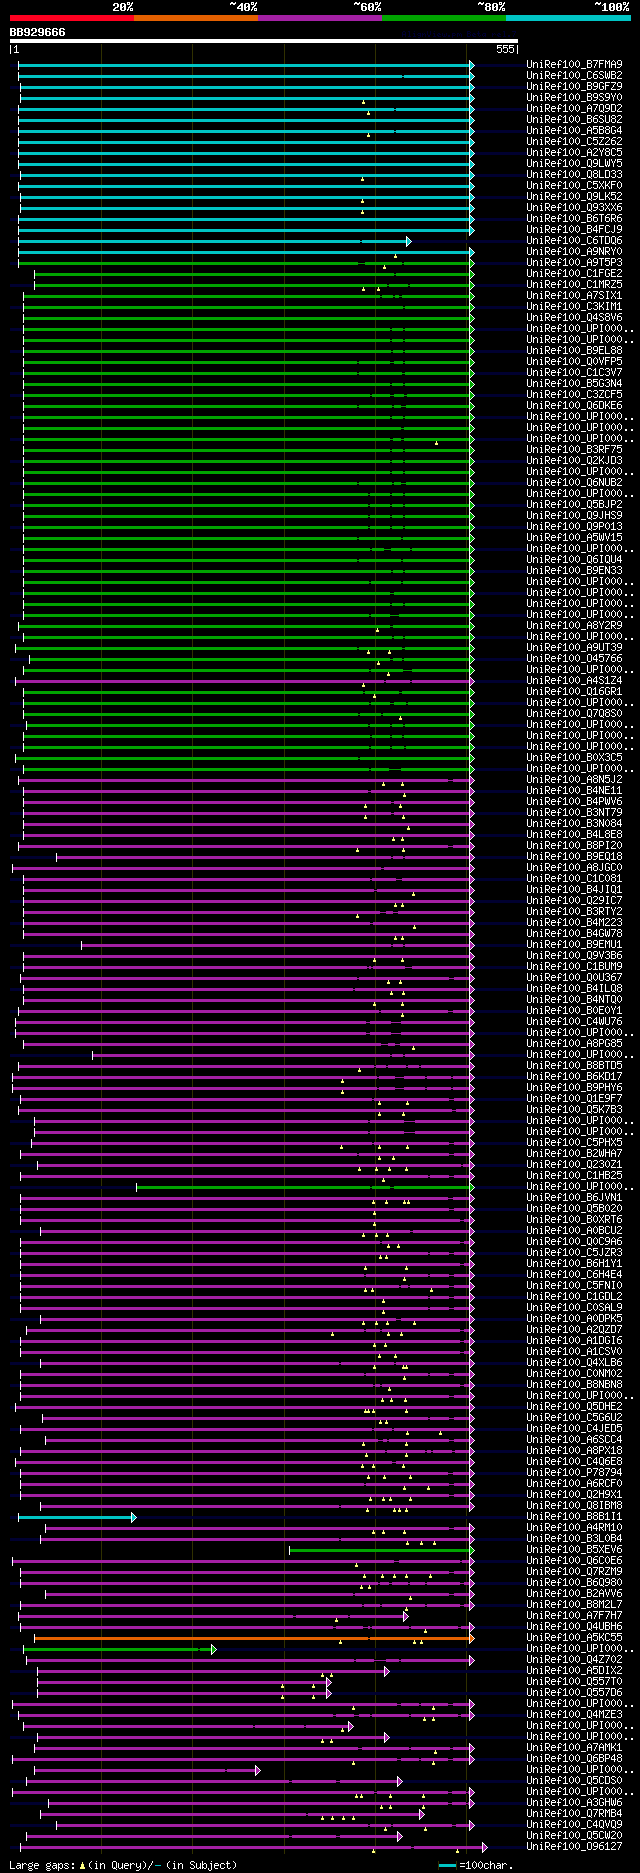Viewport: 640px width, 1873px height.
Task: Select label UniRef100_A8PG85
Action: coord(574,1044)
